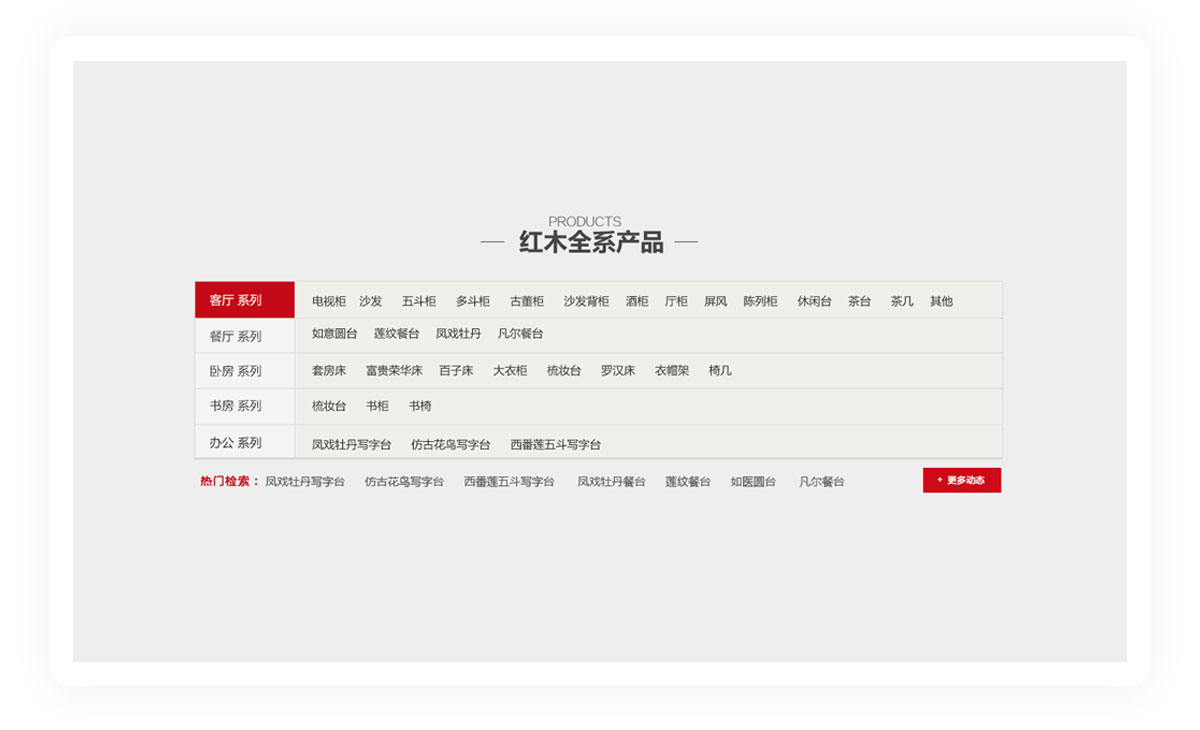Open the 电视柜 product link

[329, 301]
